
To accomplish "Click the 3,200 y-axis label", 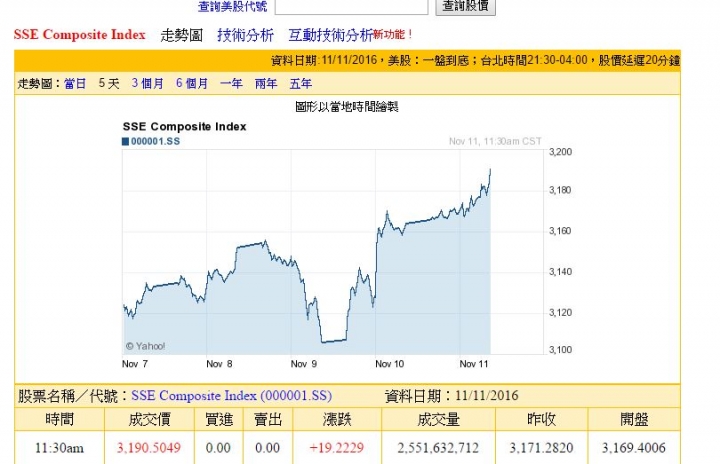I will 561,152.
